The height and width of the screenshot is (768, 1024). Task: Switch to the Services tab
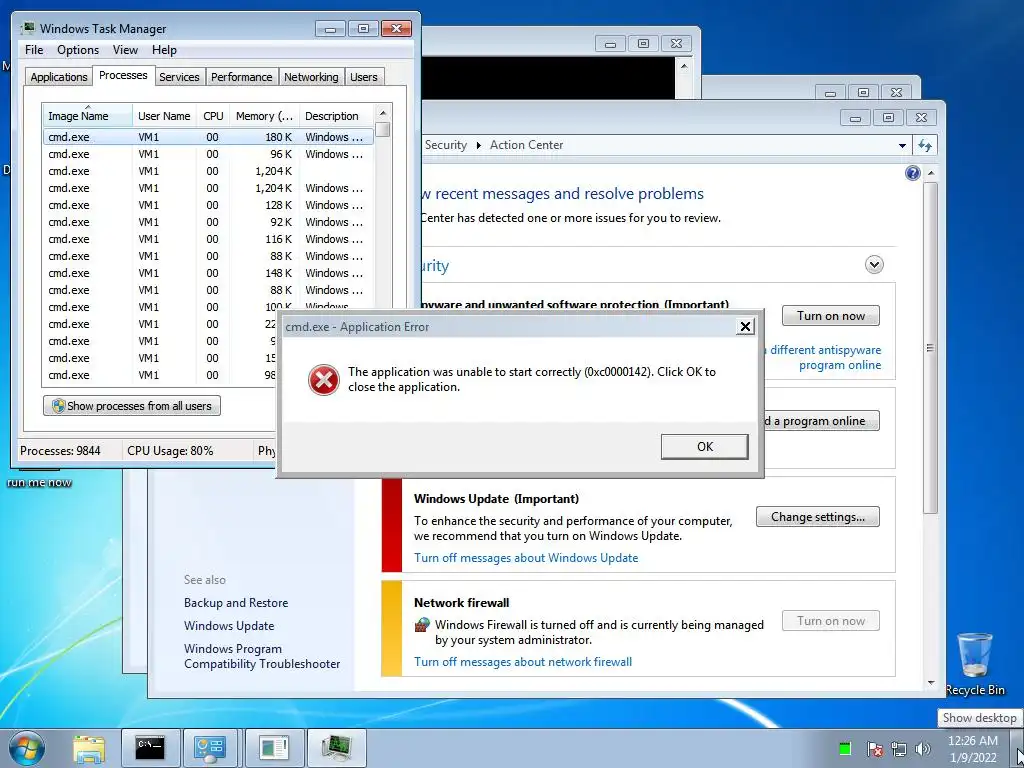(x=179, y=77)
